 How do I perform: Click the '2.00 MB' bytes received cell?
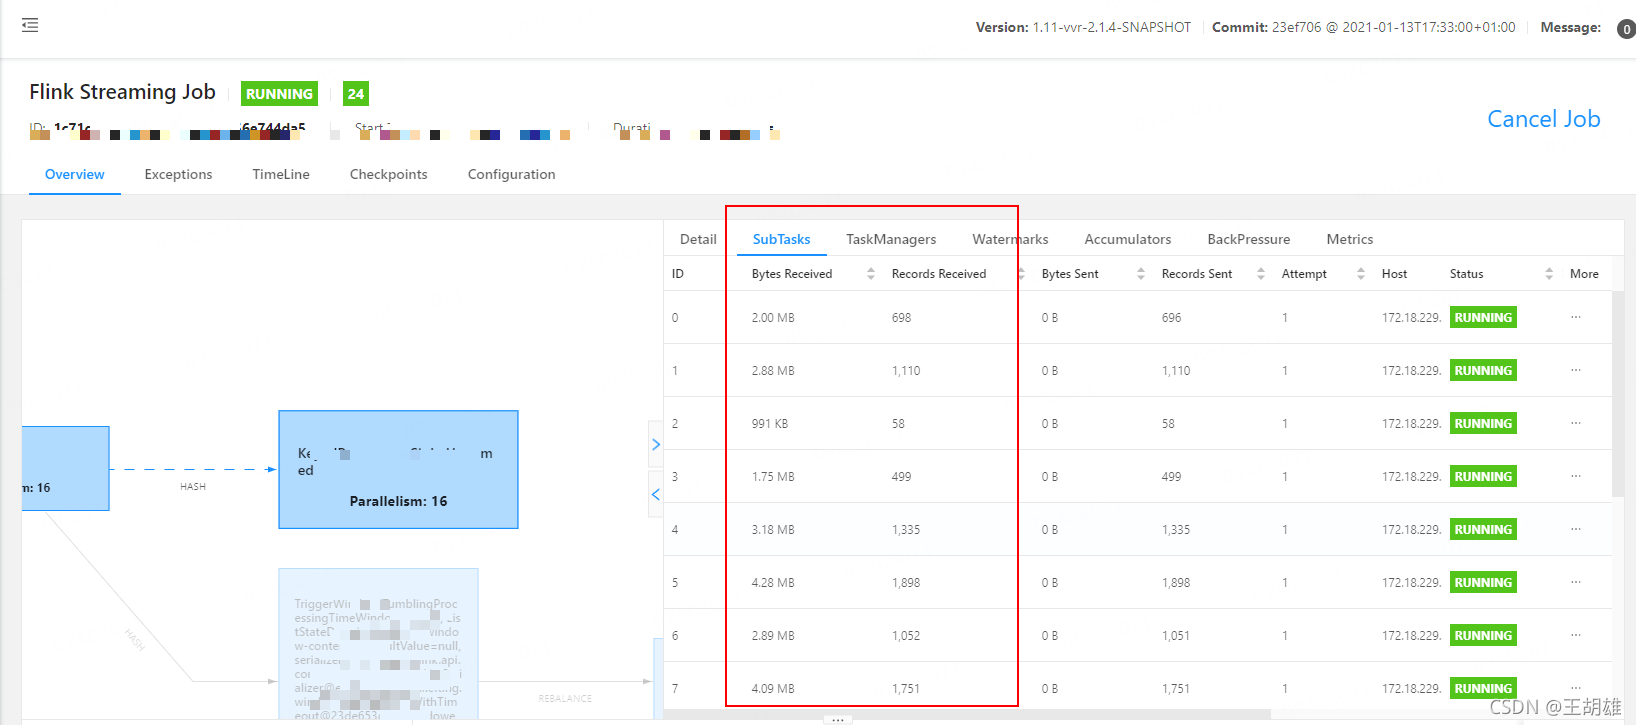pos(773,318)
